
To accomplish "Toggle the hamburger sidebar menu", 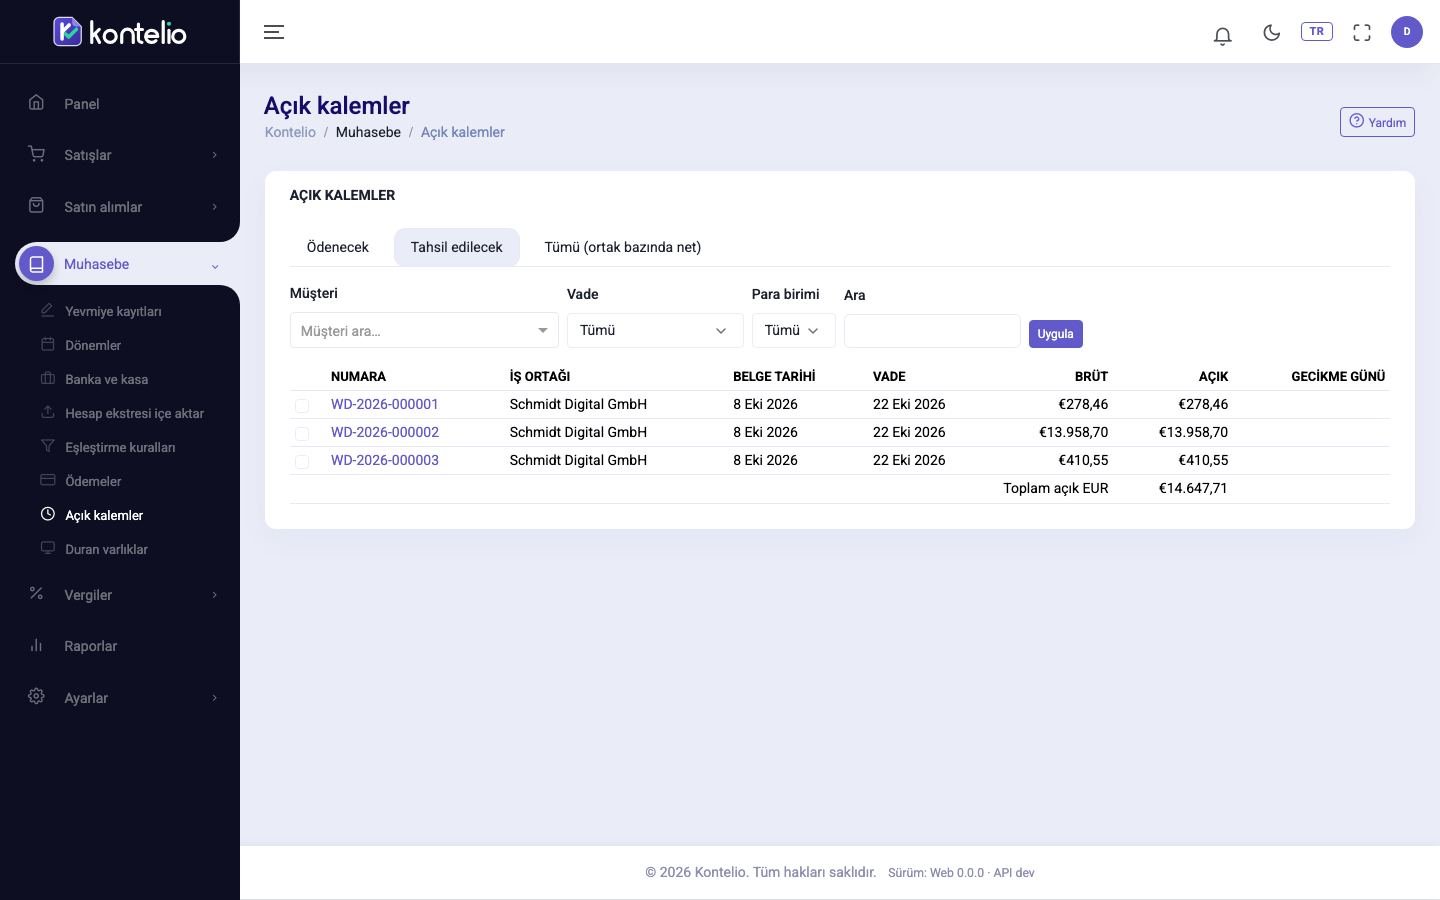I will (274, 32).
